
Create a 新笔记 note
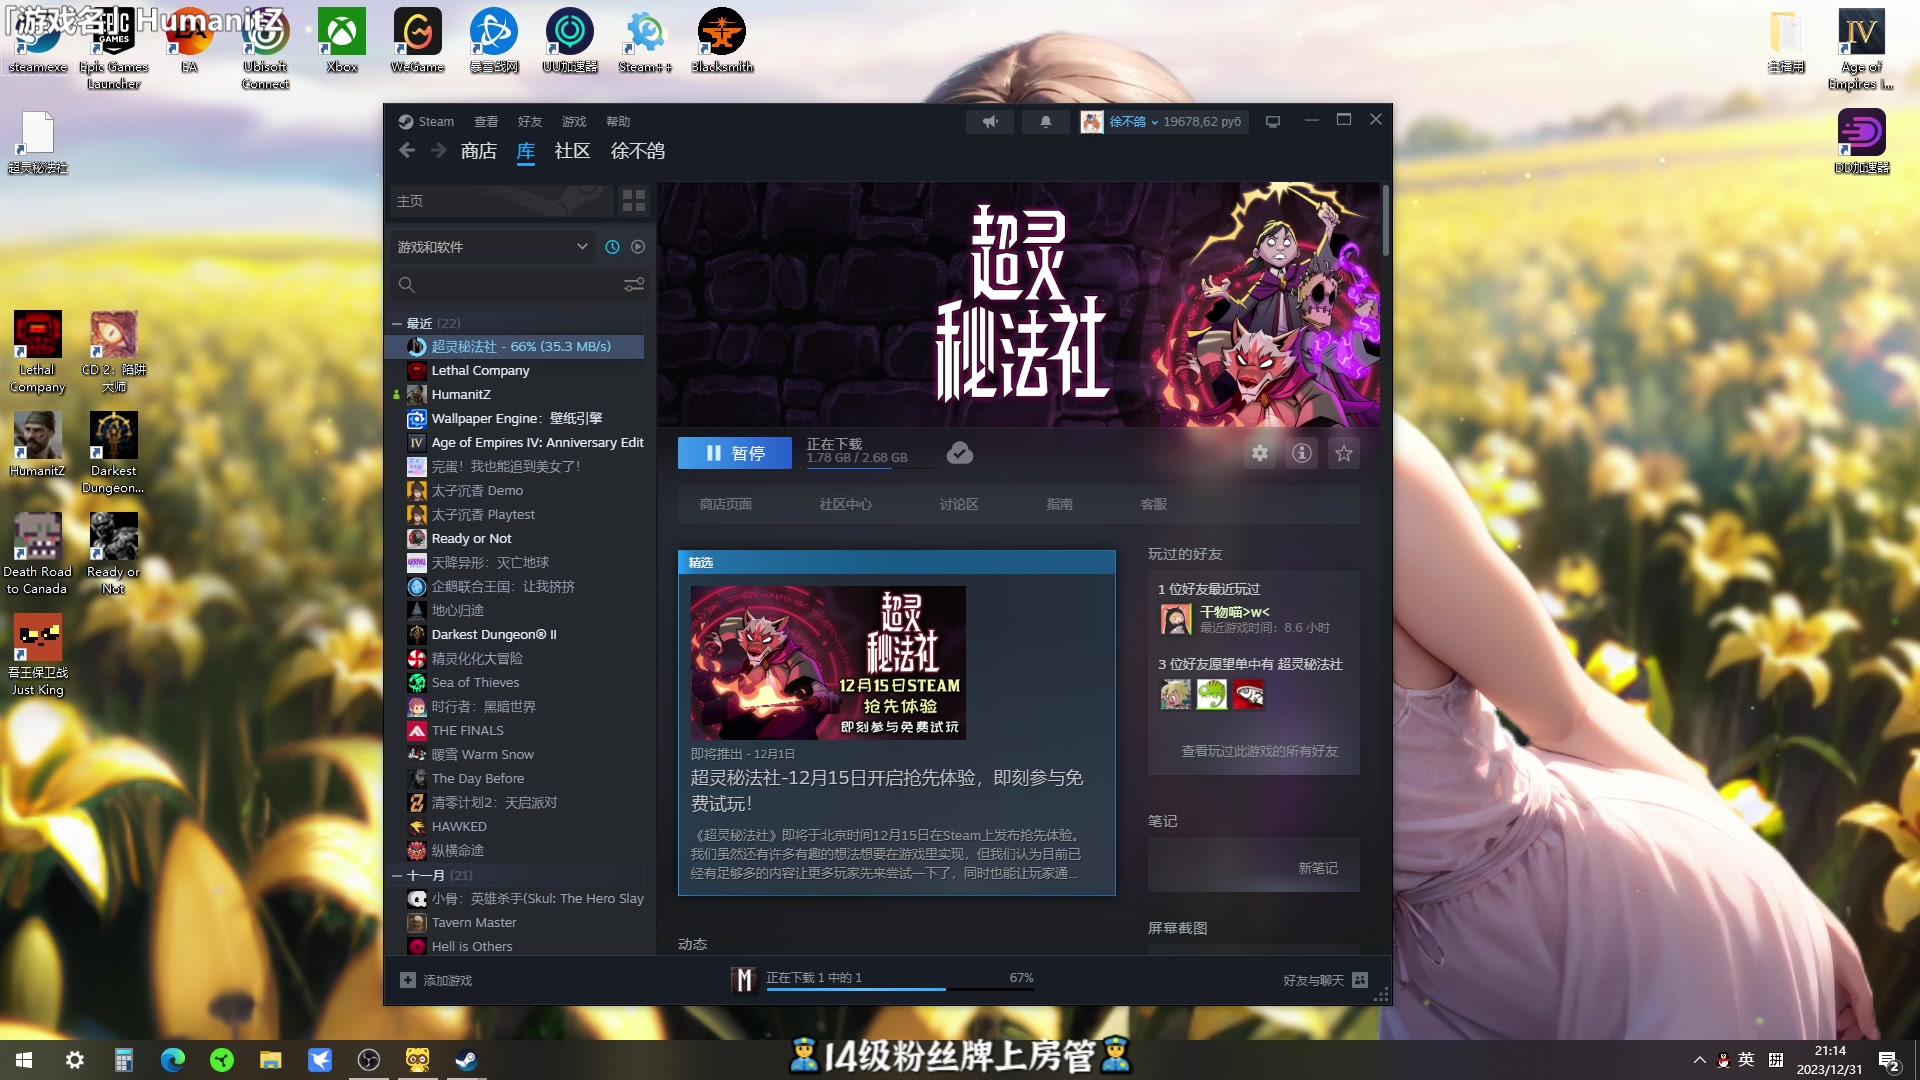pos(1318,868)
